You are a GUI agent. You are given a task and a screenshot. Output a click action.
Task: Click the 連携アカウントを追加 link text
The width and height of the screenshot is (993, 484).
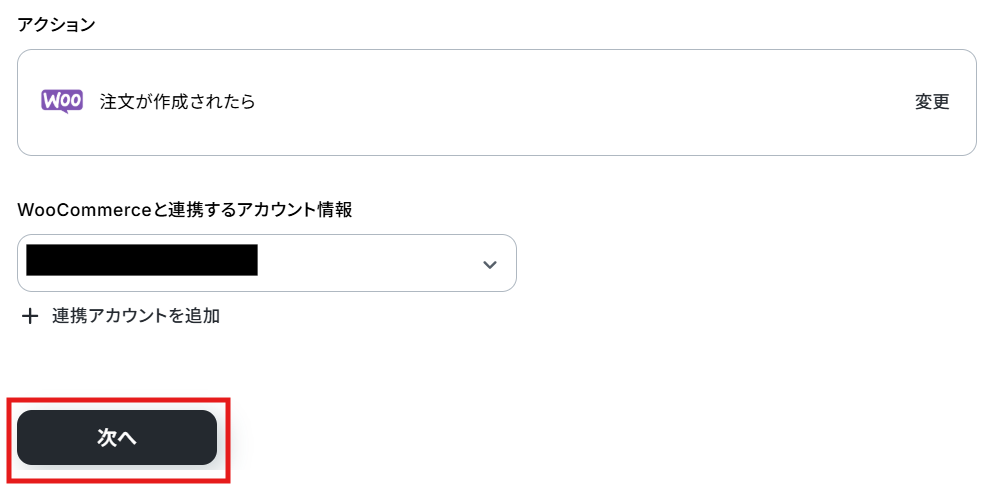pyautogui.click(x=136, y=316)
